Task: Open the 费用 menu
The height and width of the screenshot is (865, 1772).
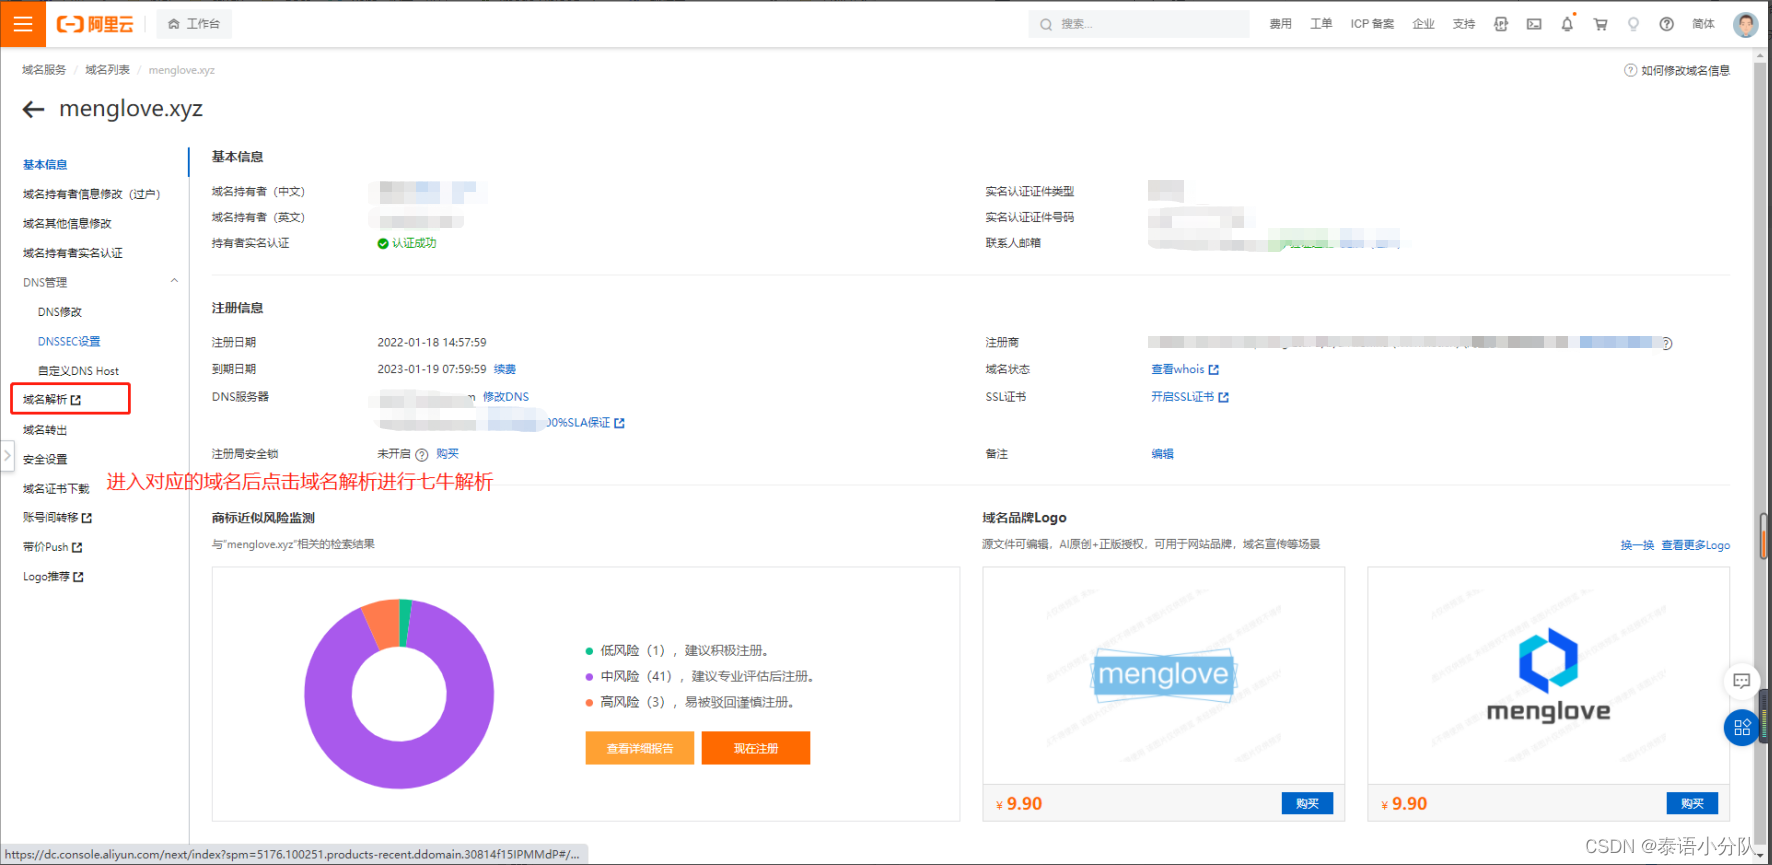Action: pos(1280,24)
